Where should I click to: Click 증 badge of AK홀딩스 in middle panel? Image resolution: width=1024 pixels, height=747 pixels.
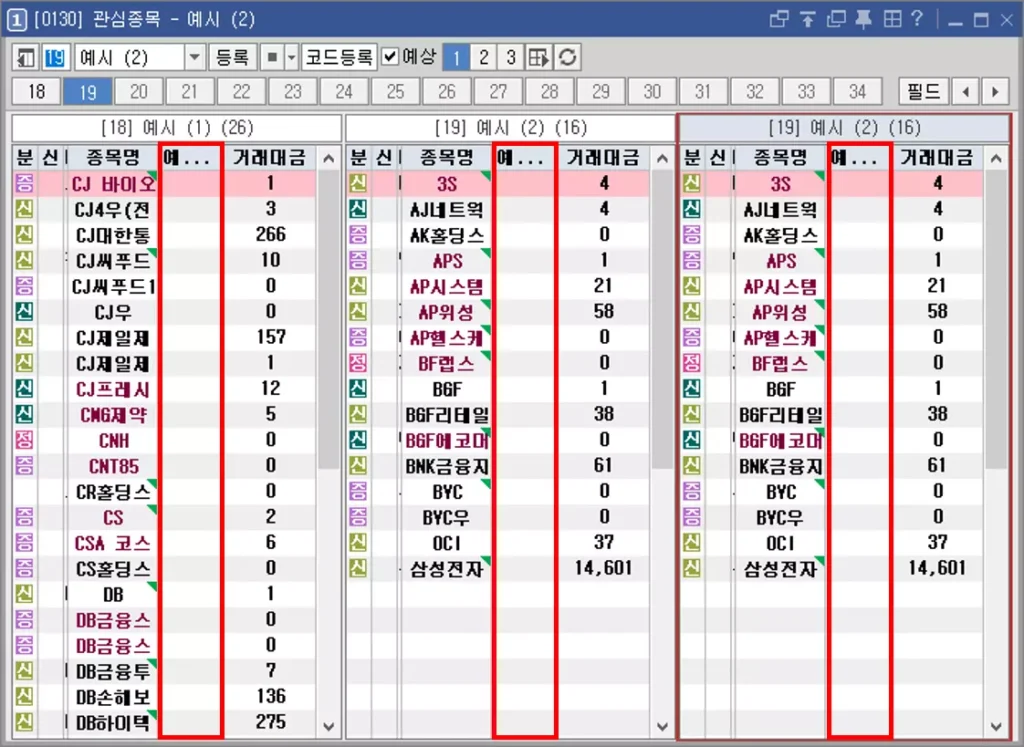358,235
